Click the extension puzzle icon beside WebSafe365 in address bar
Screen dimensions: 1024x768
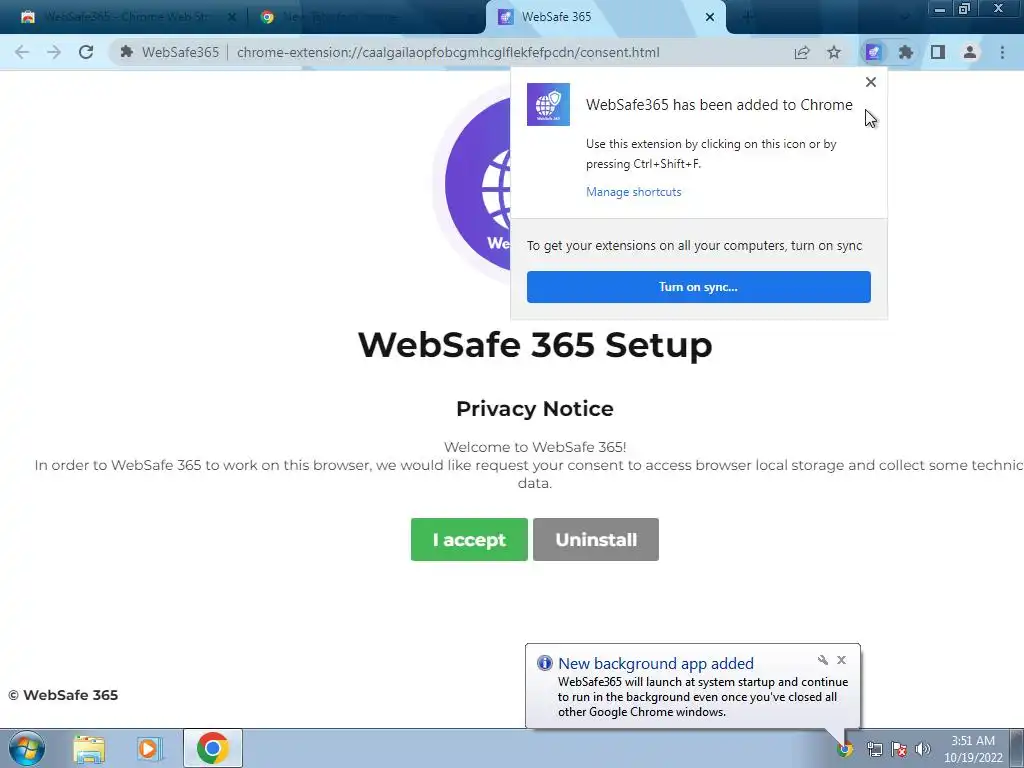127,52
